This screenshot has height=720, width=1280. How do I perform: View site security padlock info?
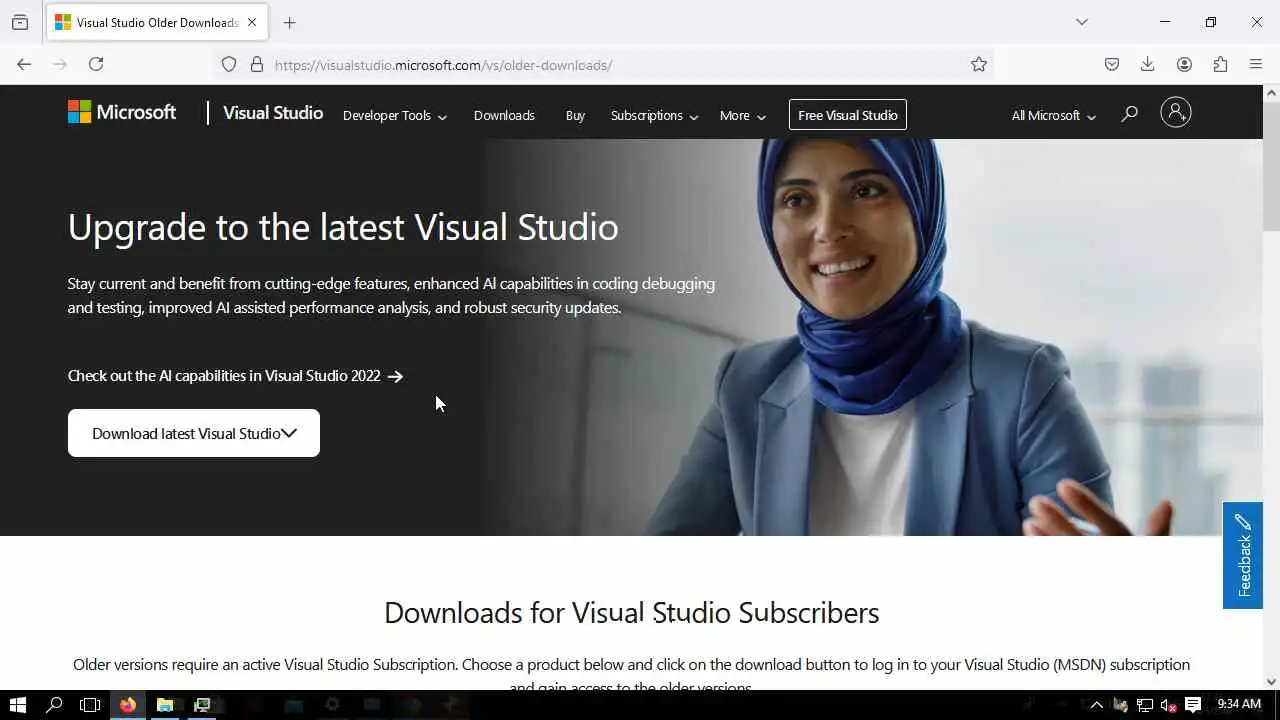(257, 64)
